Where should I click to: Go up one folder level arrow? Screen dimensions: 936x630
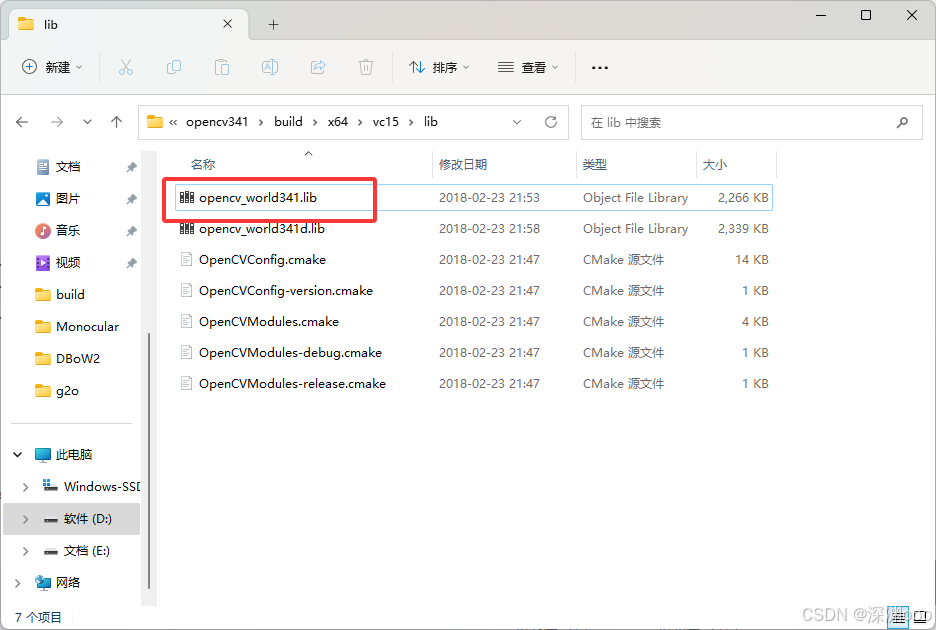(116, 122)
